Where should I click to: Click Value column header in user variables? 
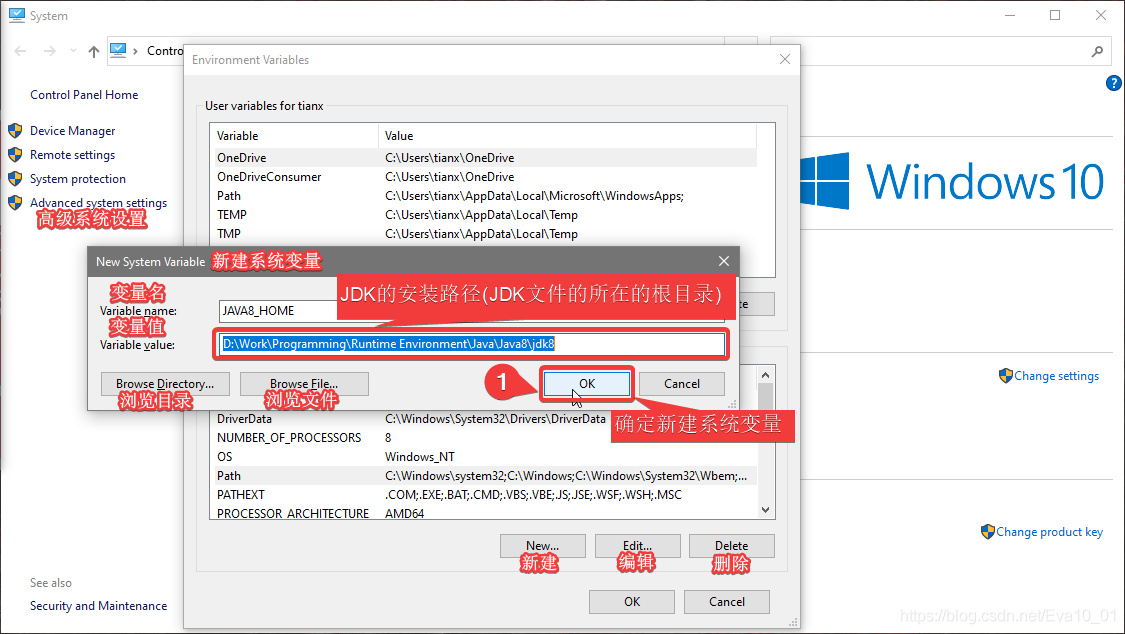(567, 136)
